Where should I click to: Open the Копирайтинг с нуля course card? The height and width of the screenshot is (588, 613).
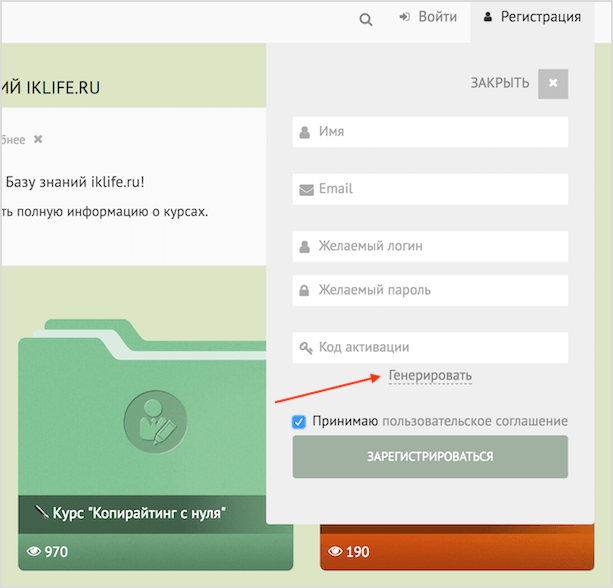point(155,445)
